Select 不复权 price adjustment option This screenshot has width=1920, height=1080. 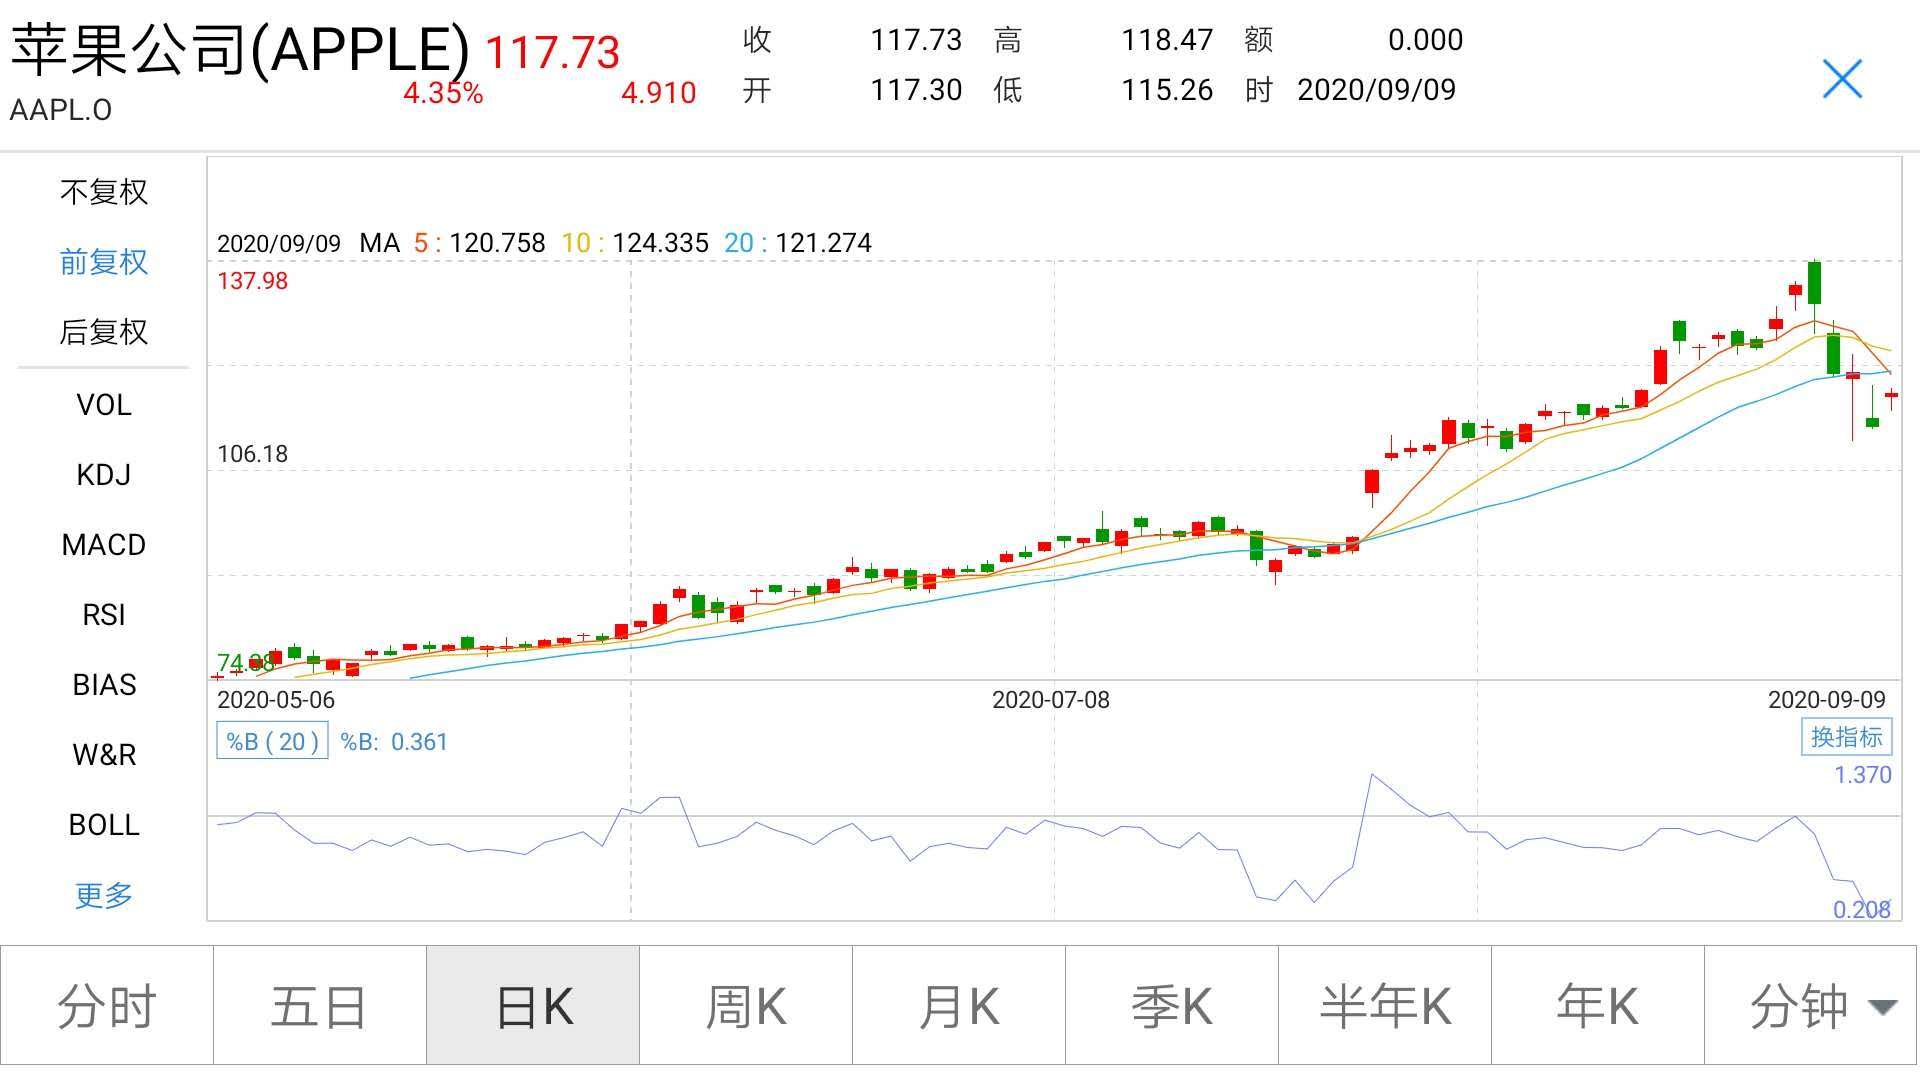tap(104, 192)
